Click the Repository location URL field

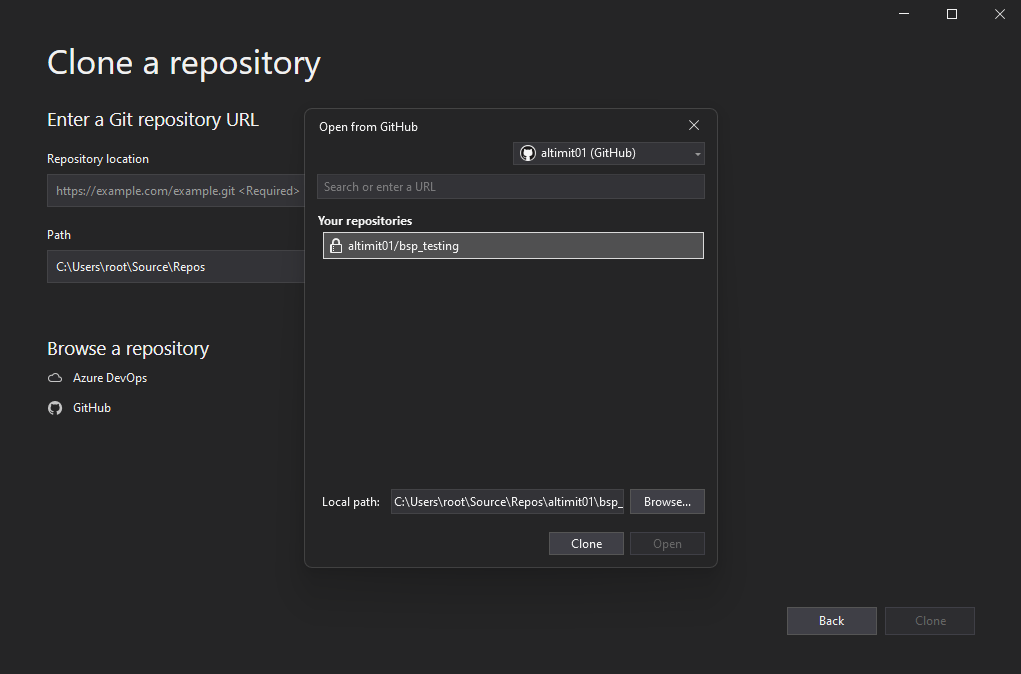[176, 191]
